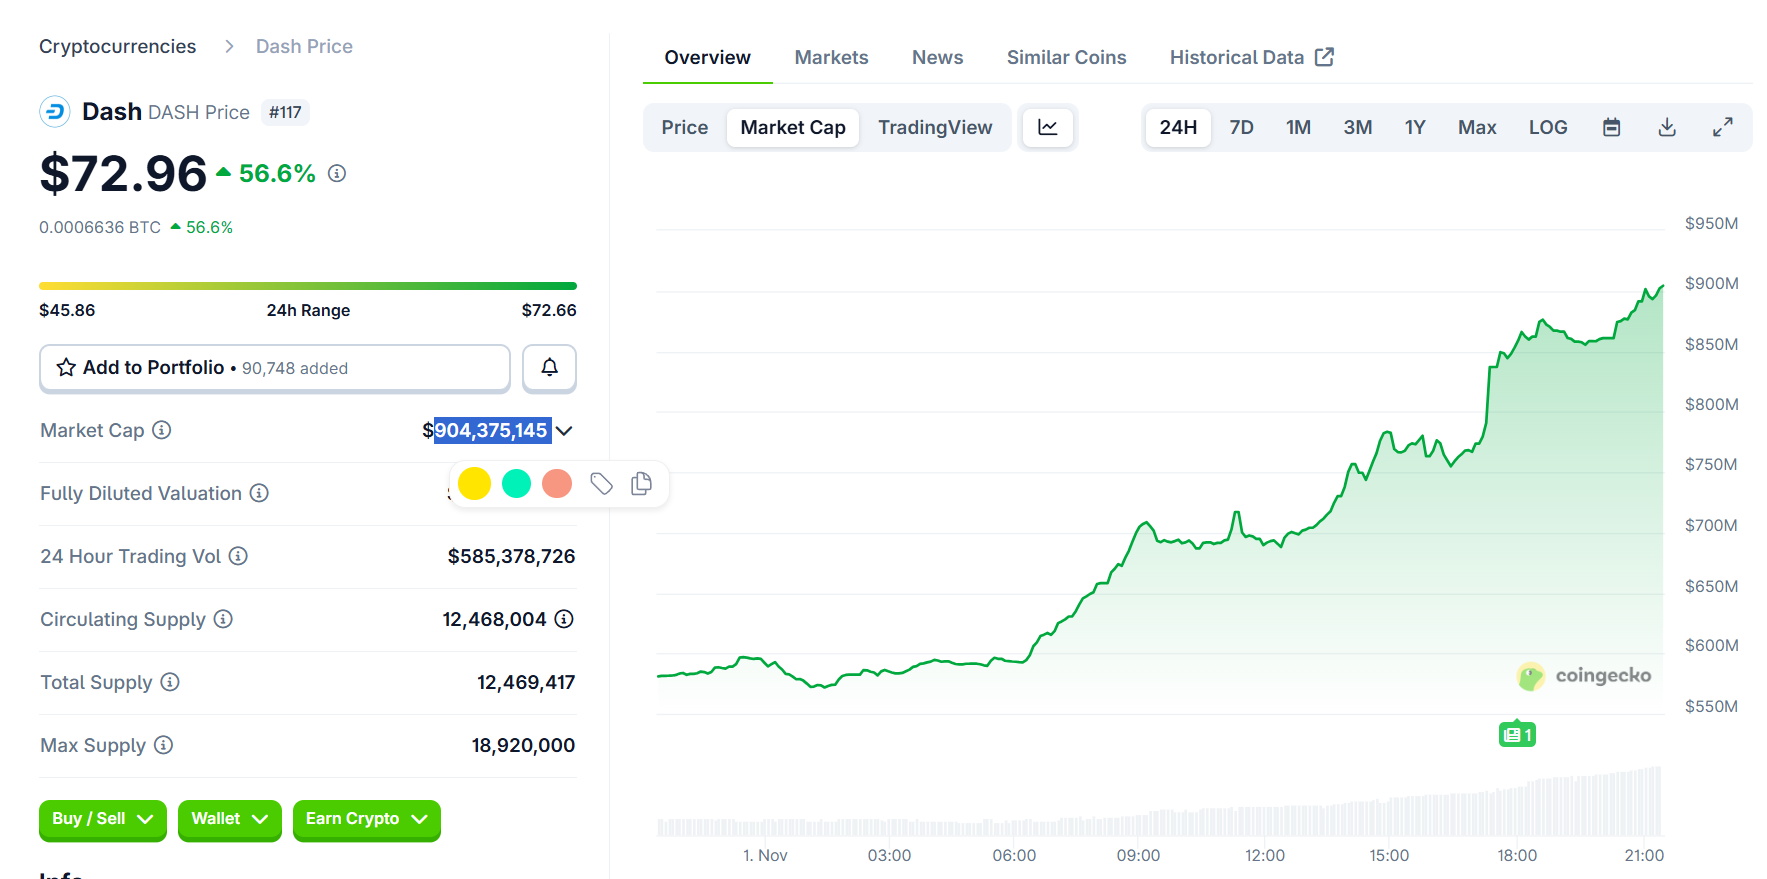Viewport: 1767px width, 879px height.
Task: Toggle LOG scale on chart
Action: (x=1547, y=128)
